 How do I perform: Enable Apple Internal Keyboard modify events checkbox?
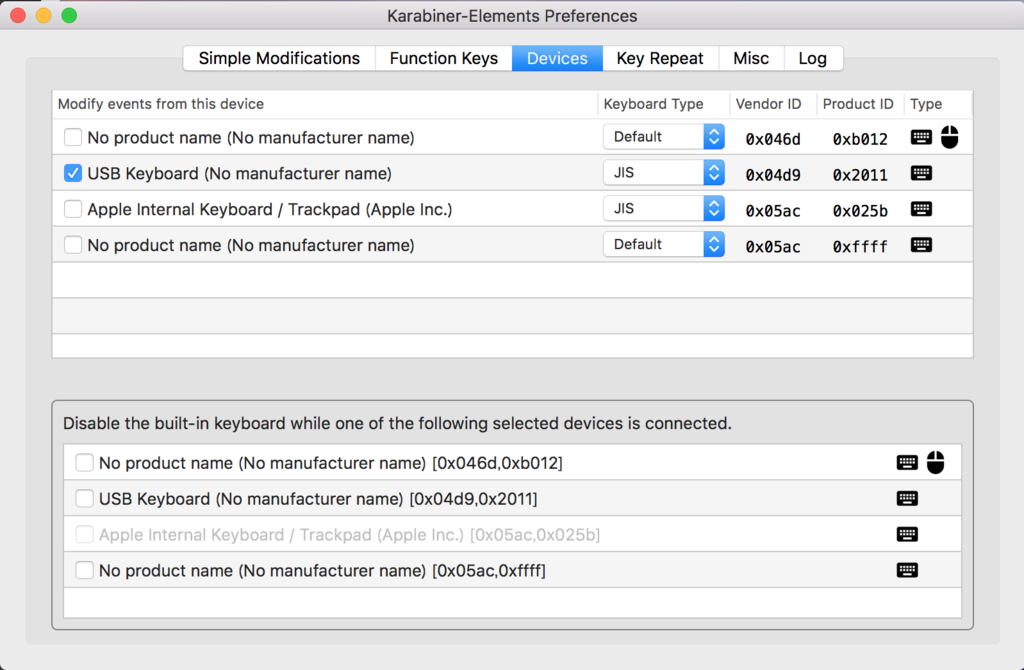point(73,209)
